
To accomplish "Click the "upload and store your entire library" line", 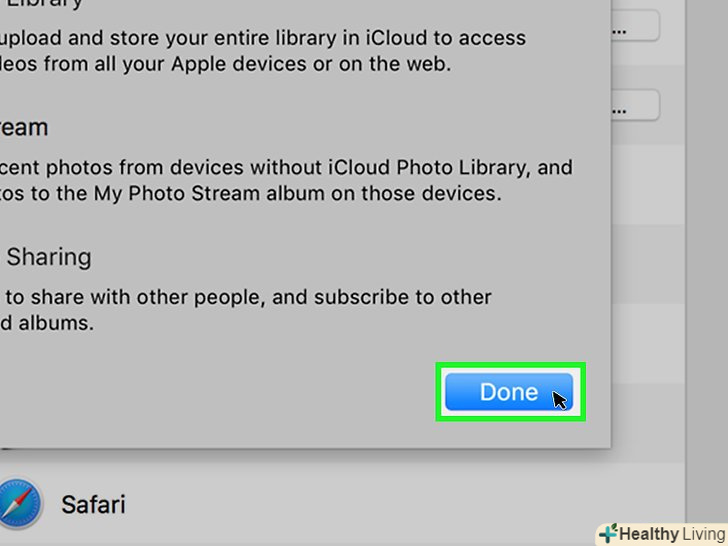I will [x=262, y=38].
